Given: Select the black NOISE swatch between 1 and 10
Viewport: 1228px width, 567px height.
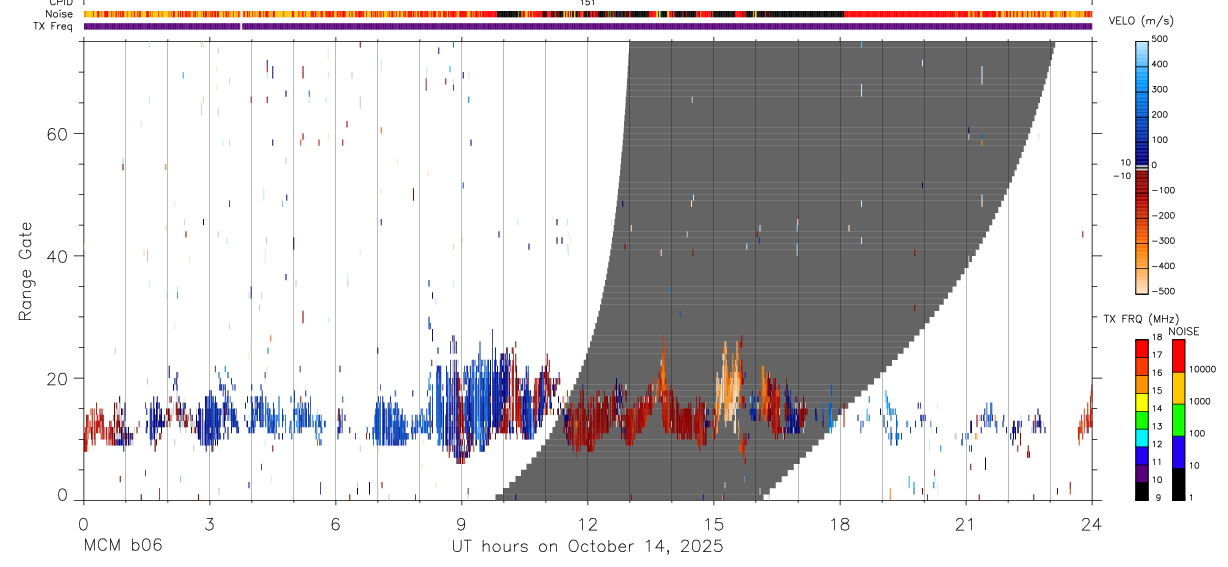Looking at the screenshot, I should (1177, 482).
